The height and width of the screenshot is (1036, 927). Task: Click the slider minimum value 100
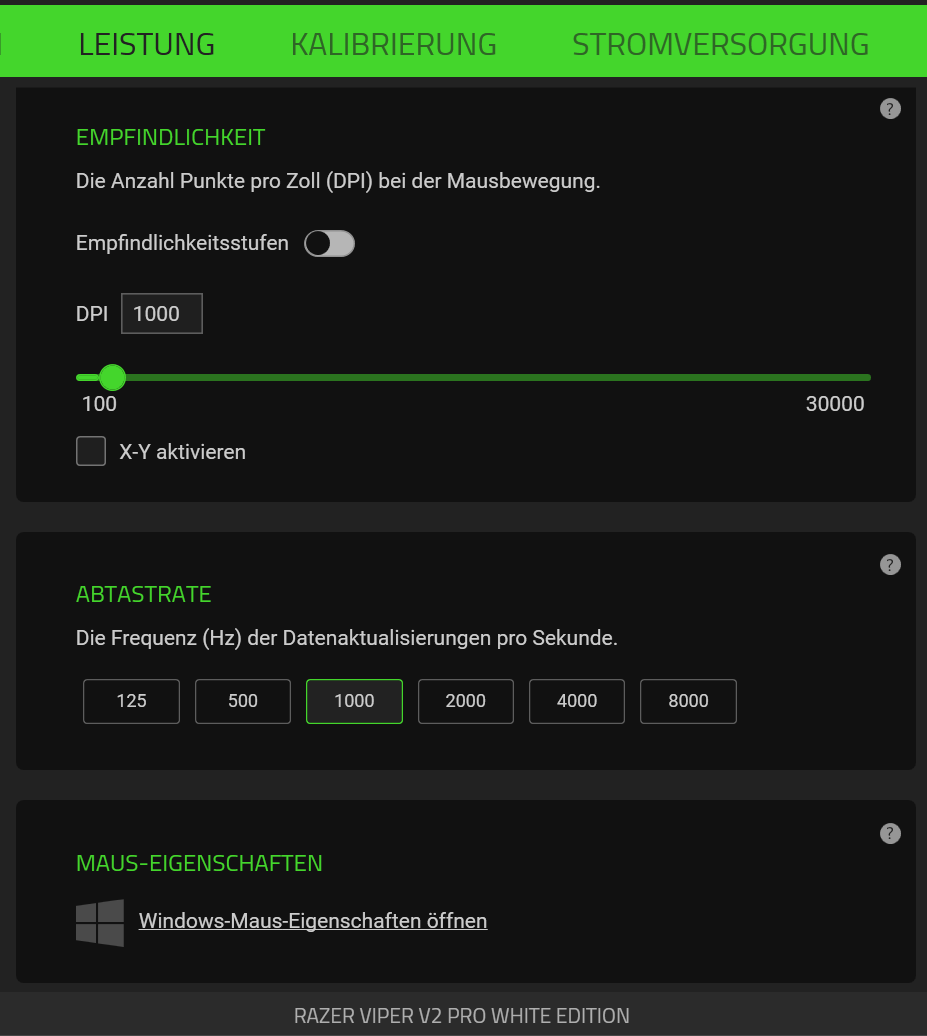point(99,404)
